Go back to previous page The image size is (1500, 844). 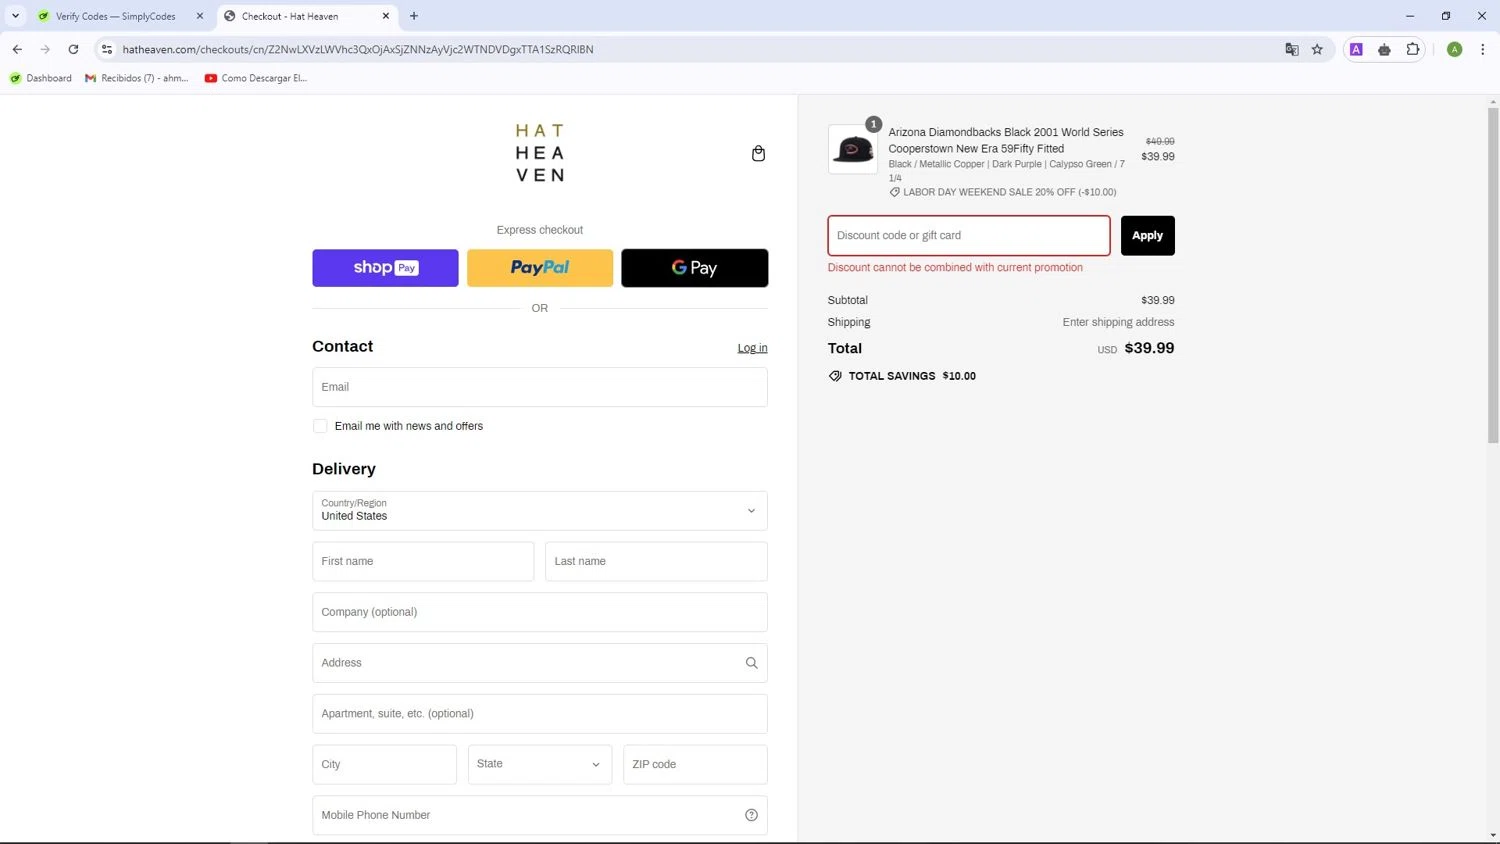[17, 49]
